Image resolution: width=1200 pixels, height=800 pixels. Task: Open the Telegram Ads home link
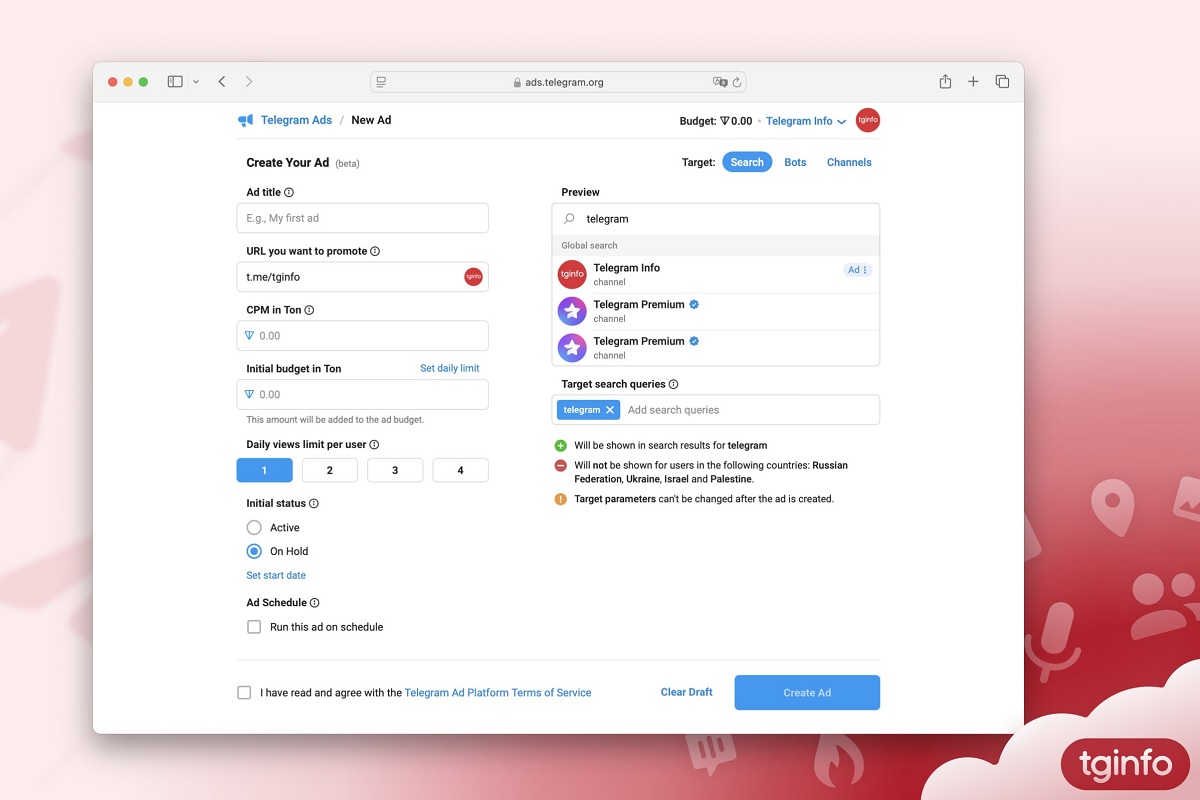pyautogui.click(x=296, y=120)
